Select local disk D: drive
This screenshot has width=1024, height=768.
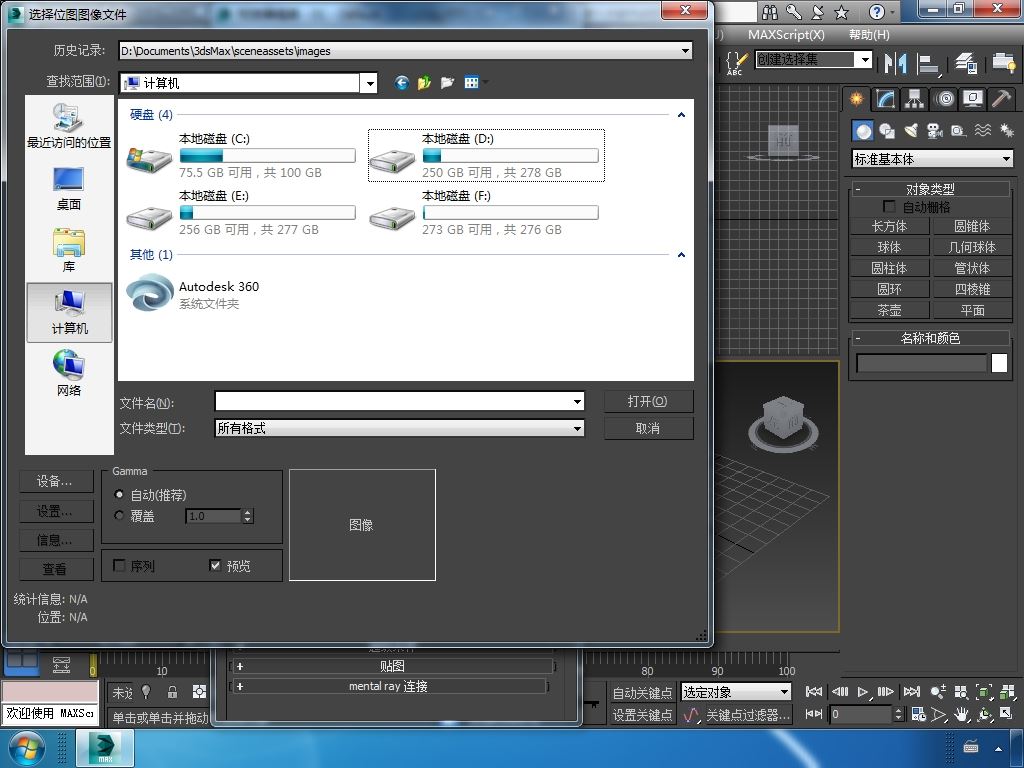click(486, 155)
